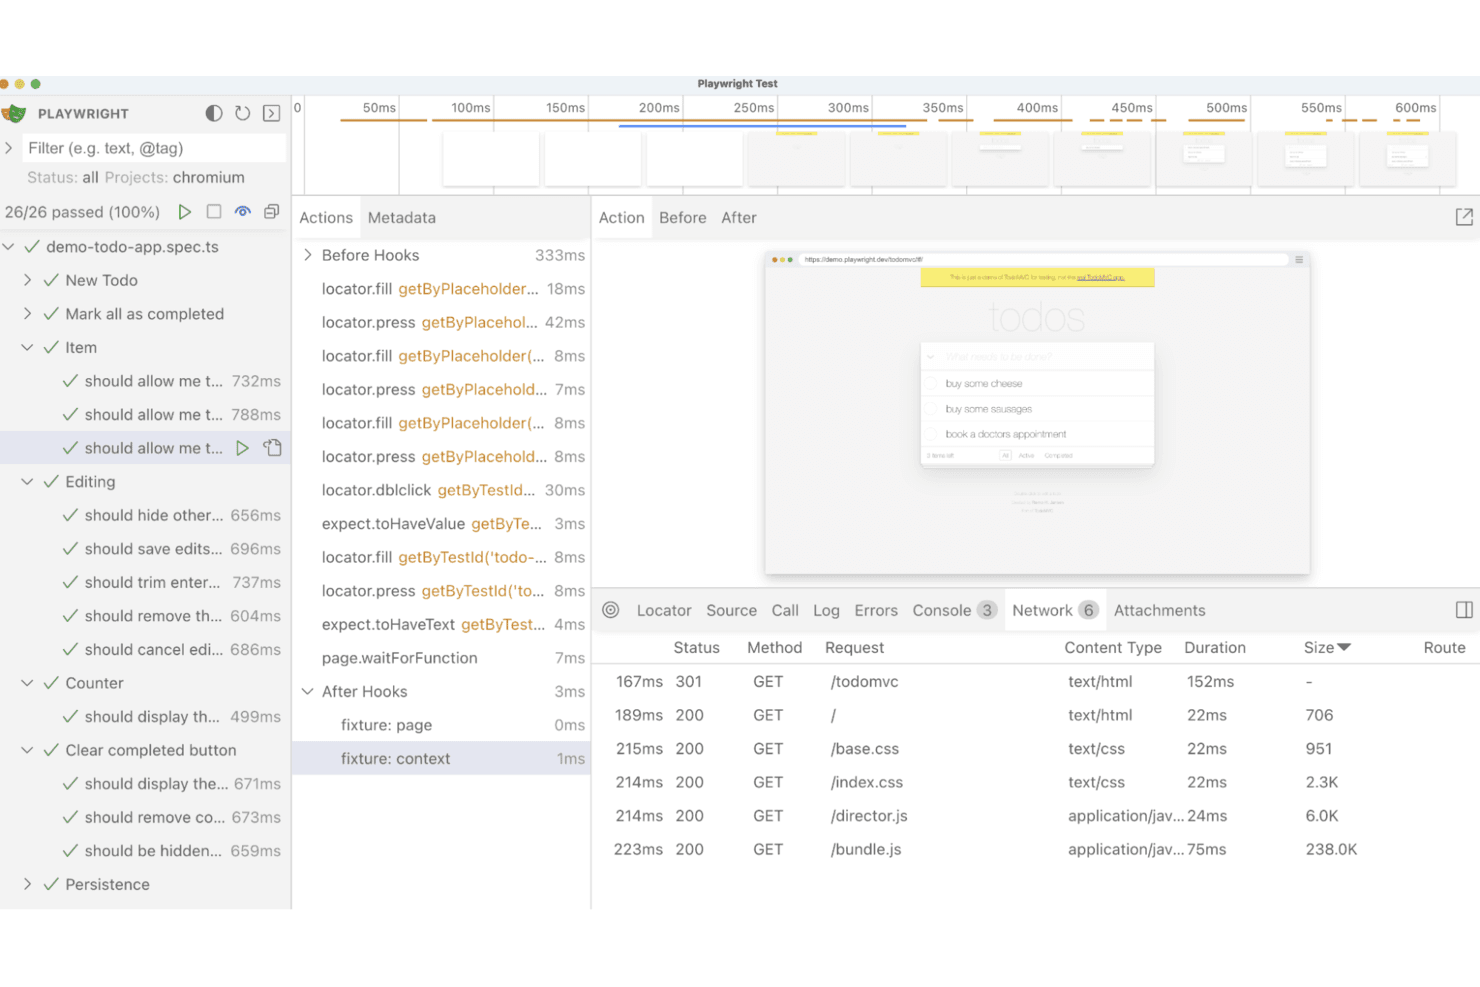Sort by the Duration column header
The width and height of the screenshot is (1480, 987).
[1215, 647]
